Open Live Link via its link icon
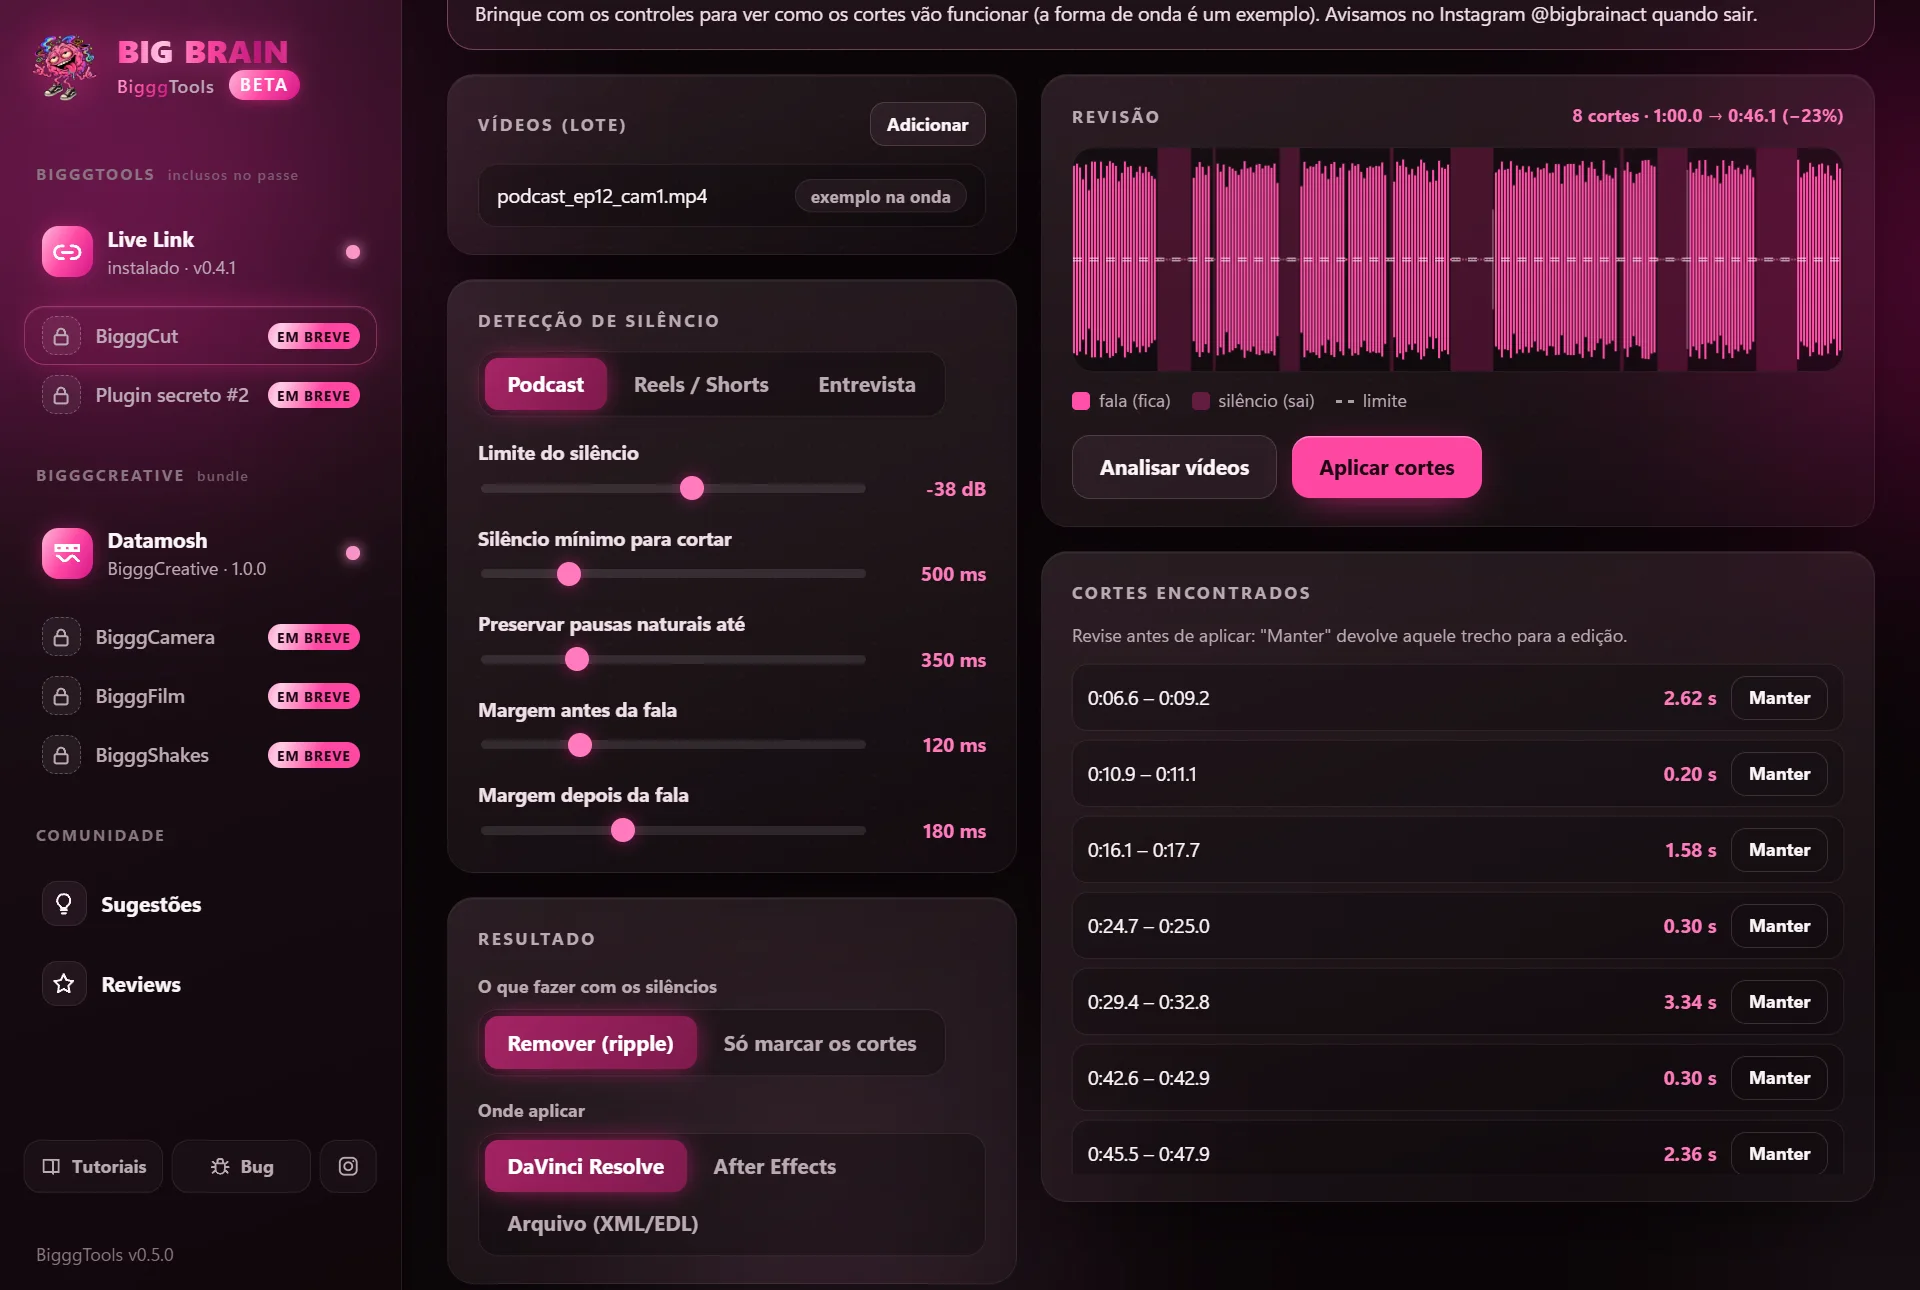This screenshot has height=1290, width=1920. pos(67,252)
